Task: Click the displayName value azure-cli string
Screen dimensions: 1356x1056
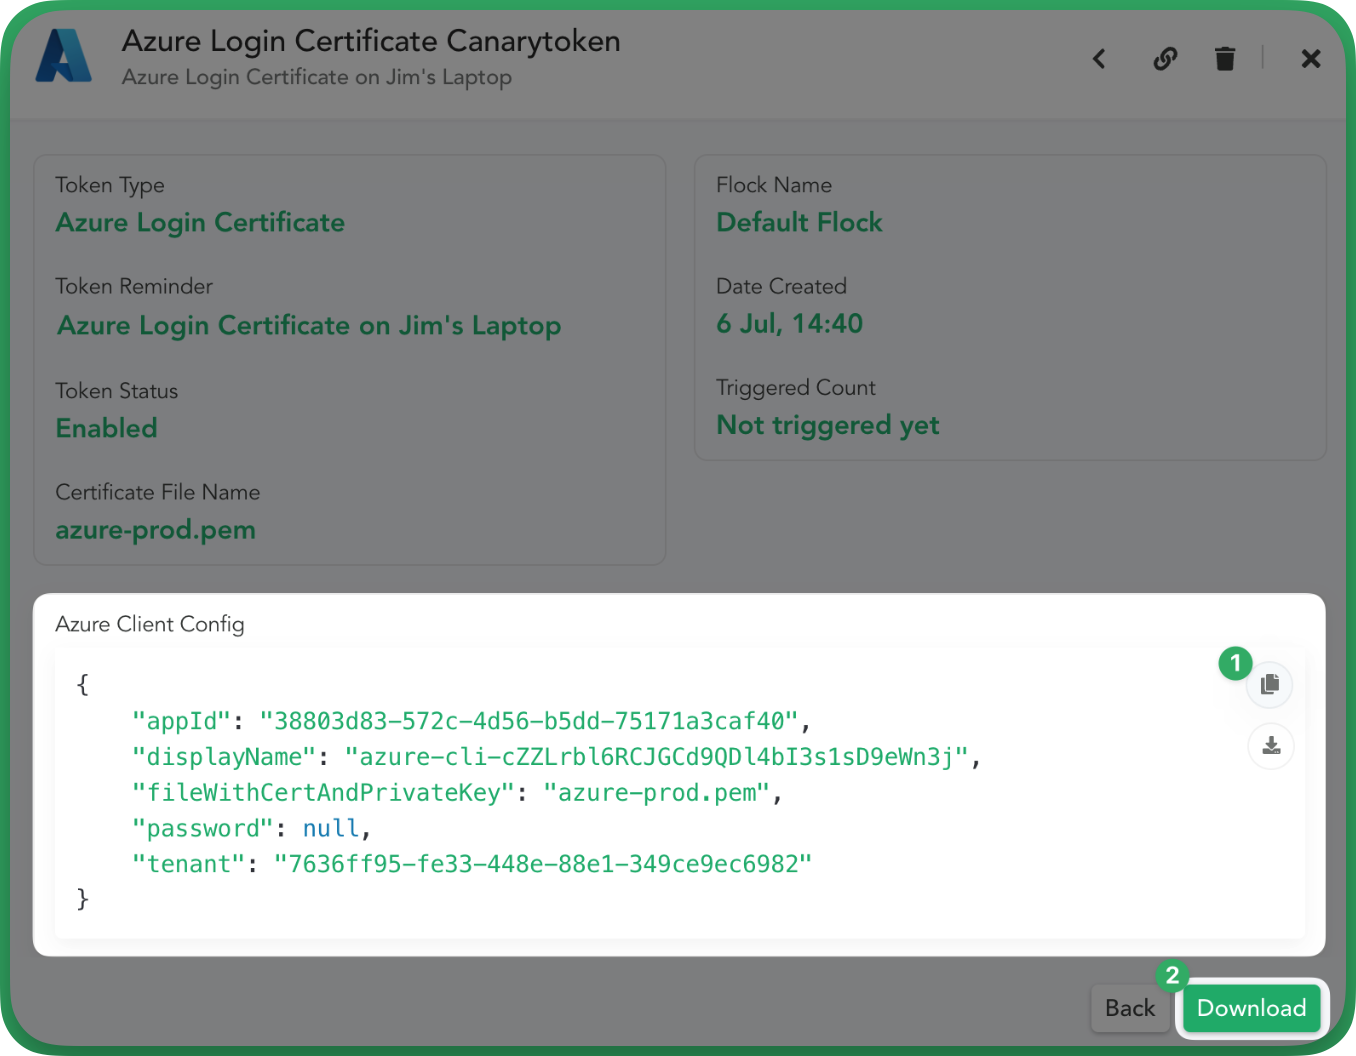Action: (657, 757)
